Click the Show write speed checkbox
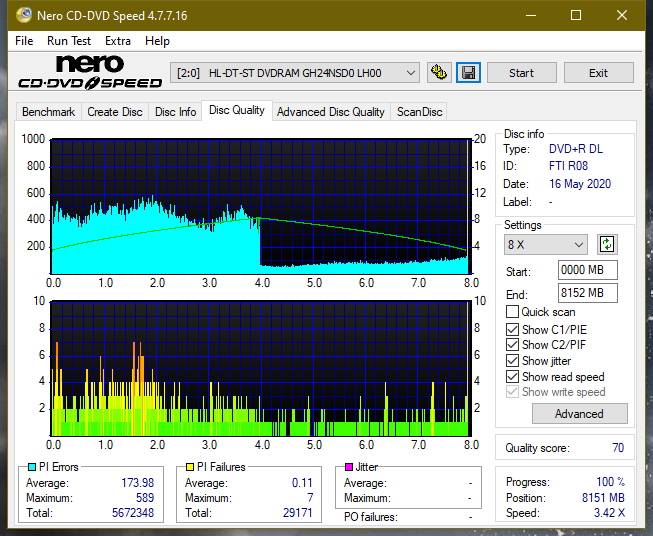Screen dimensions: 653x536 pos(512,392)
